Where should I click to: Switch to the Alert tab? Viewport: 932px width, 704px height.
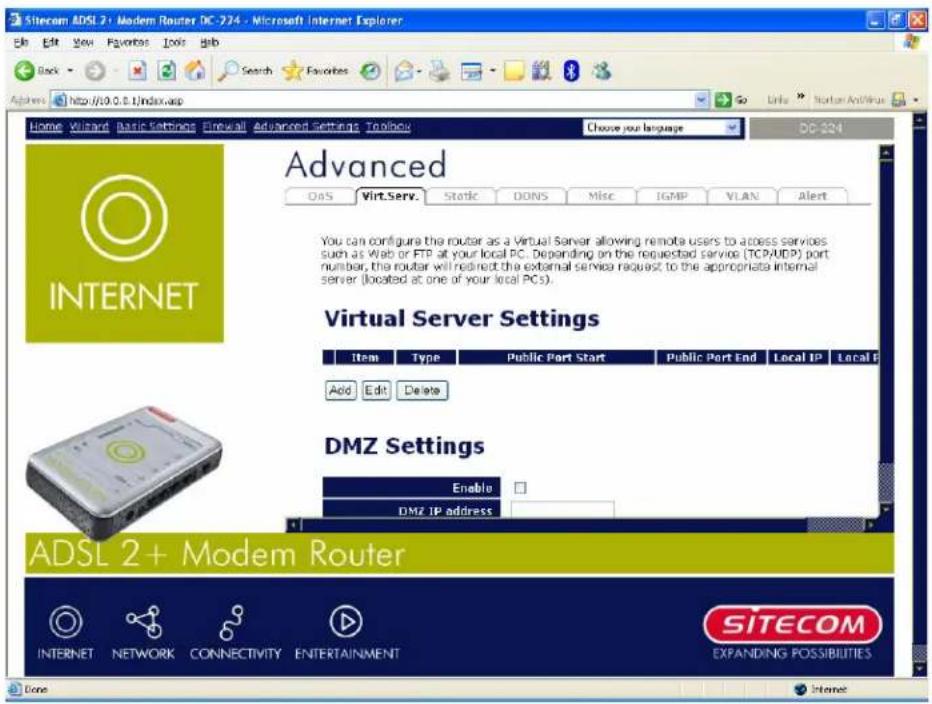pyautogui.click(x=813, y=196)
